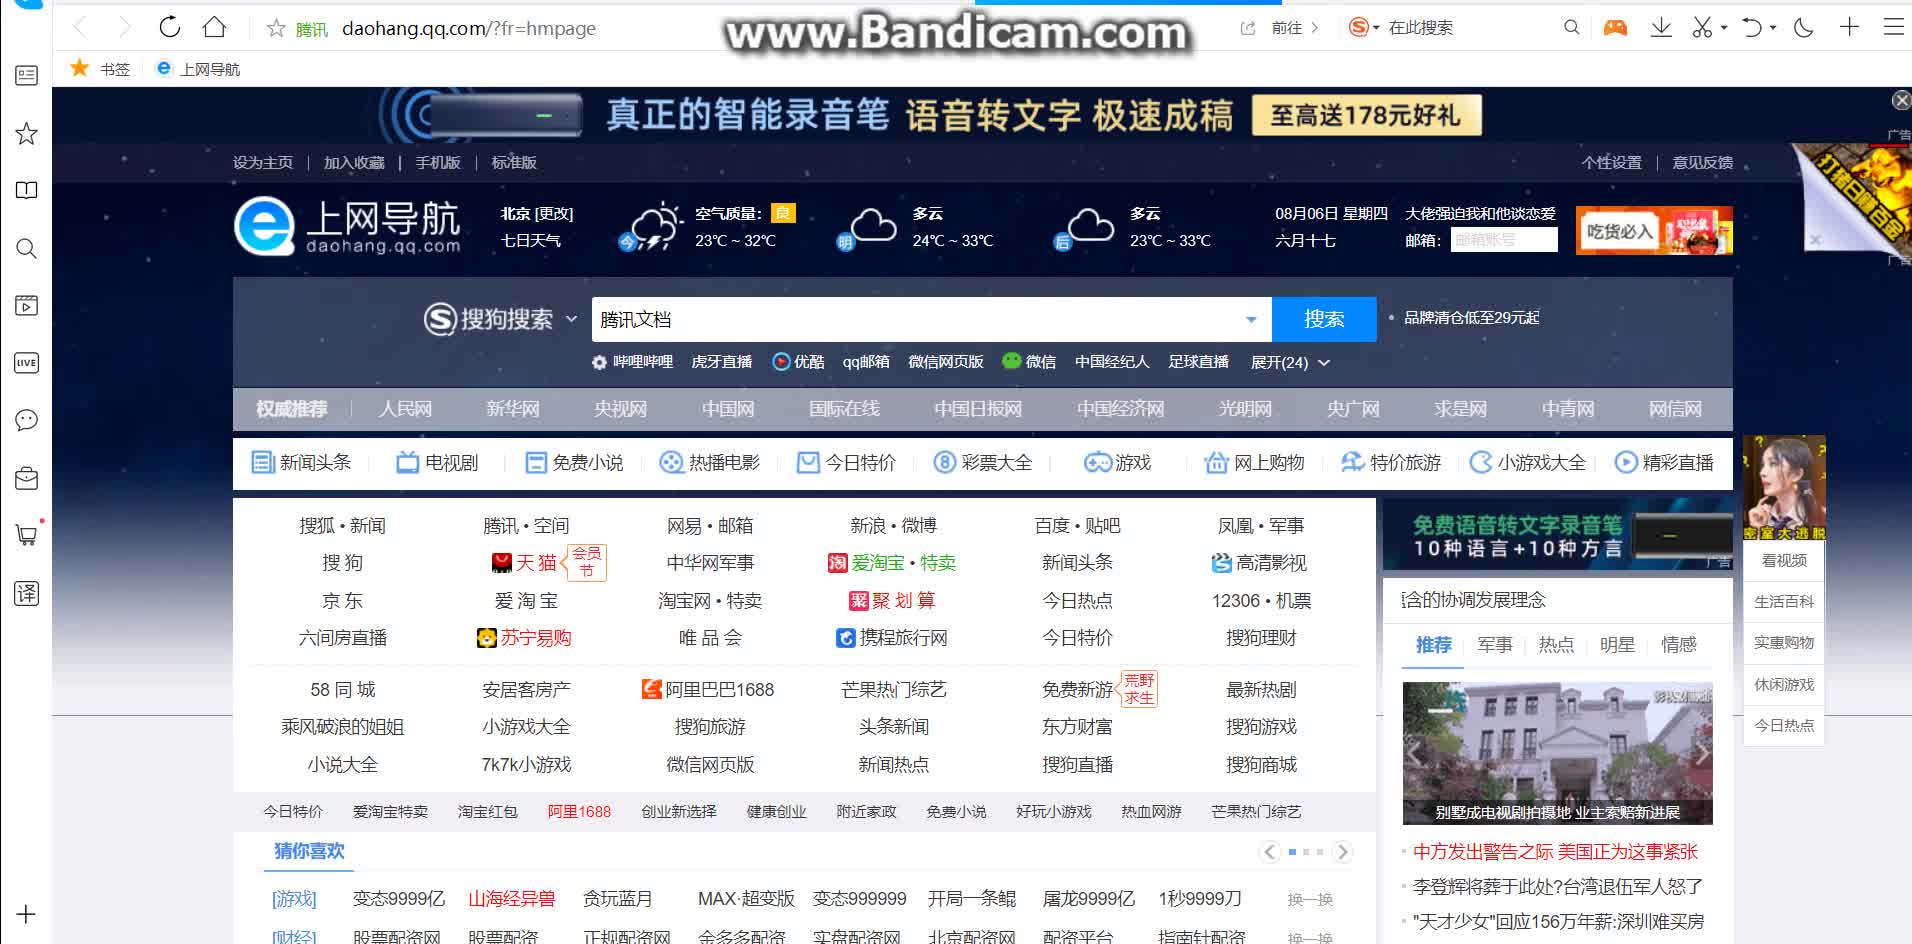The image size is (1912, 944).
Task: Open 天猫 site link
Action: click(525, 563)
